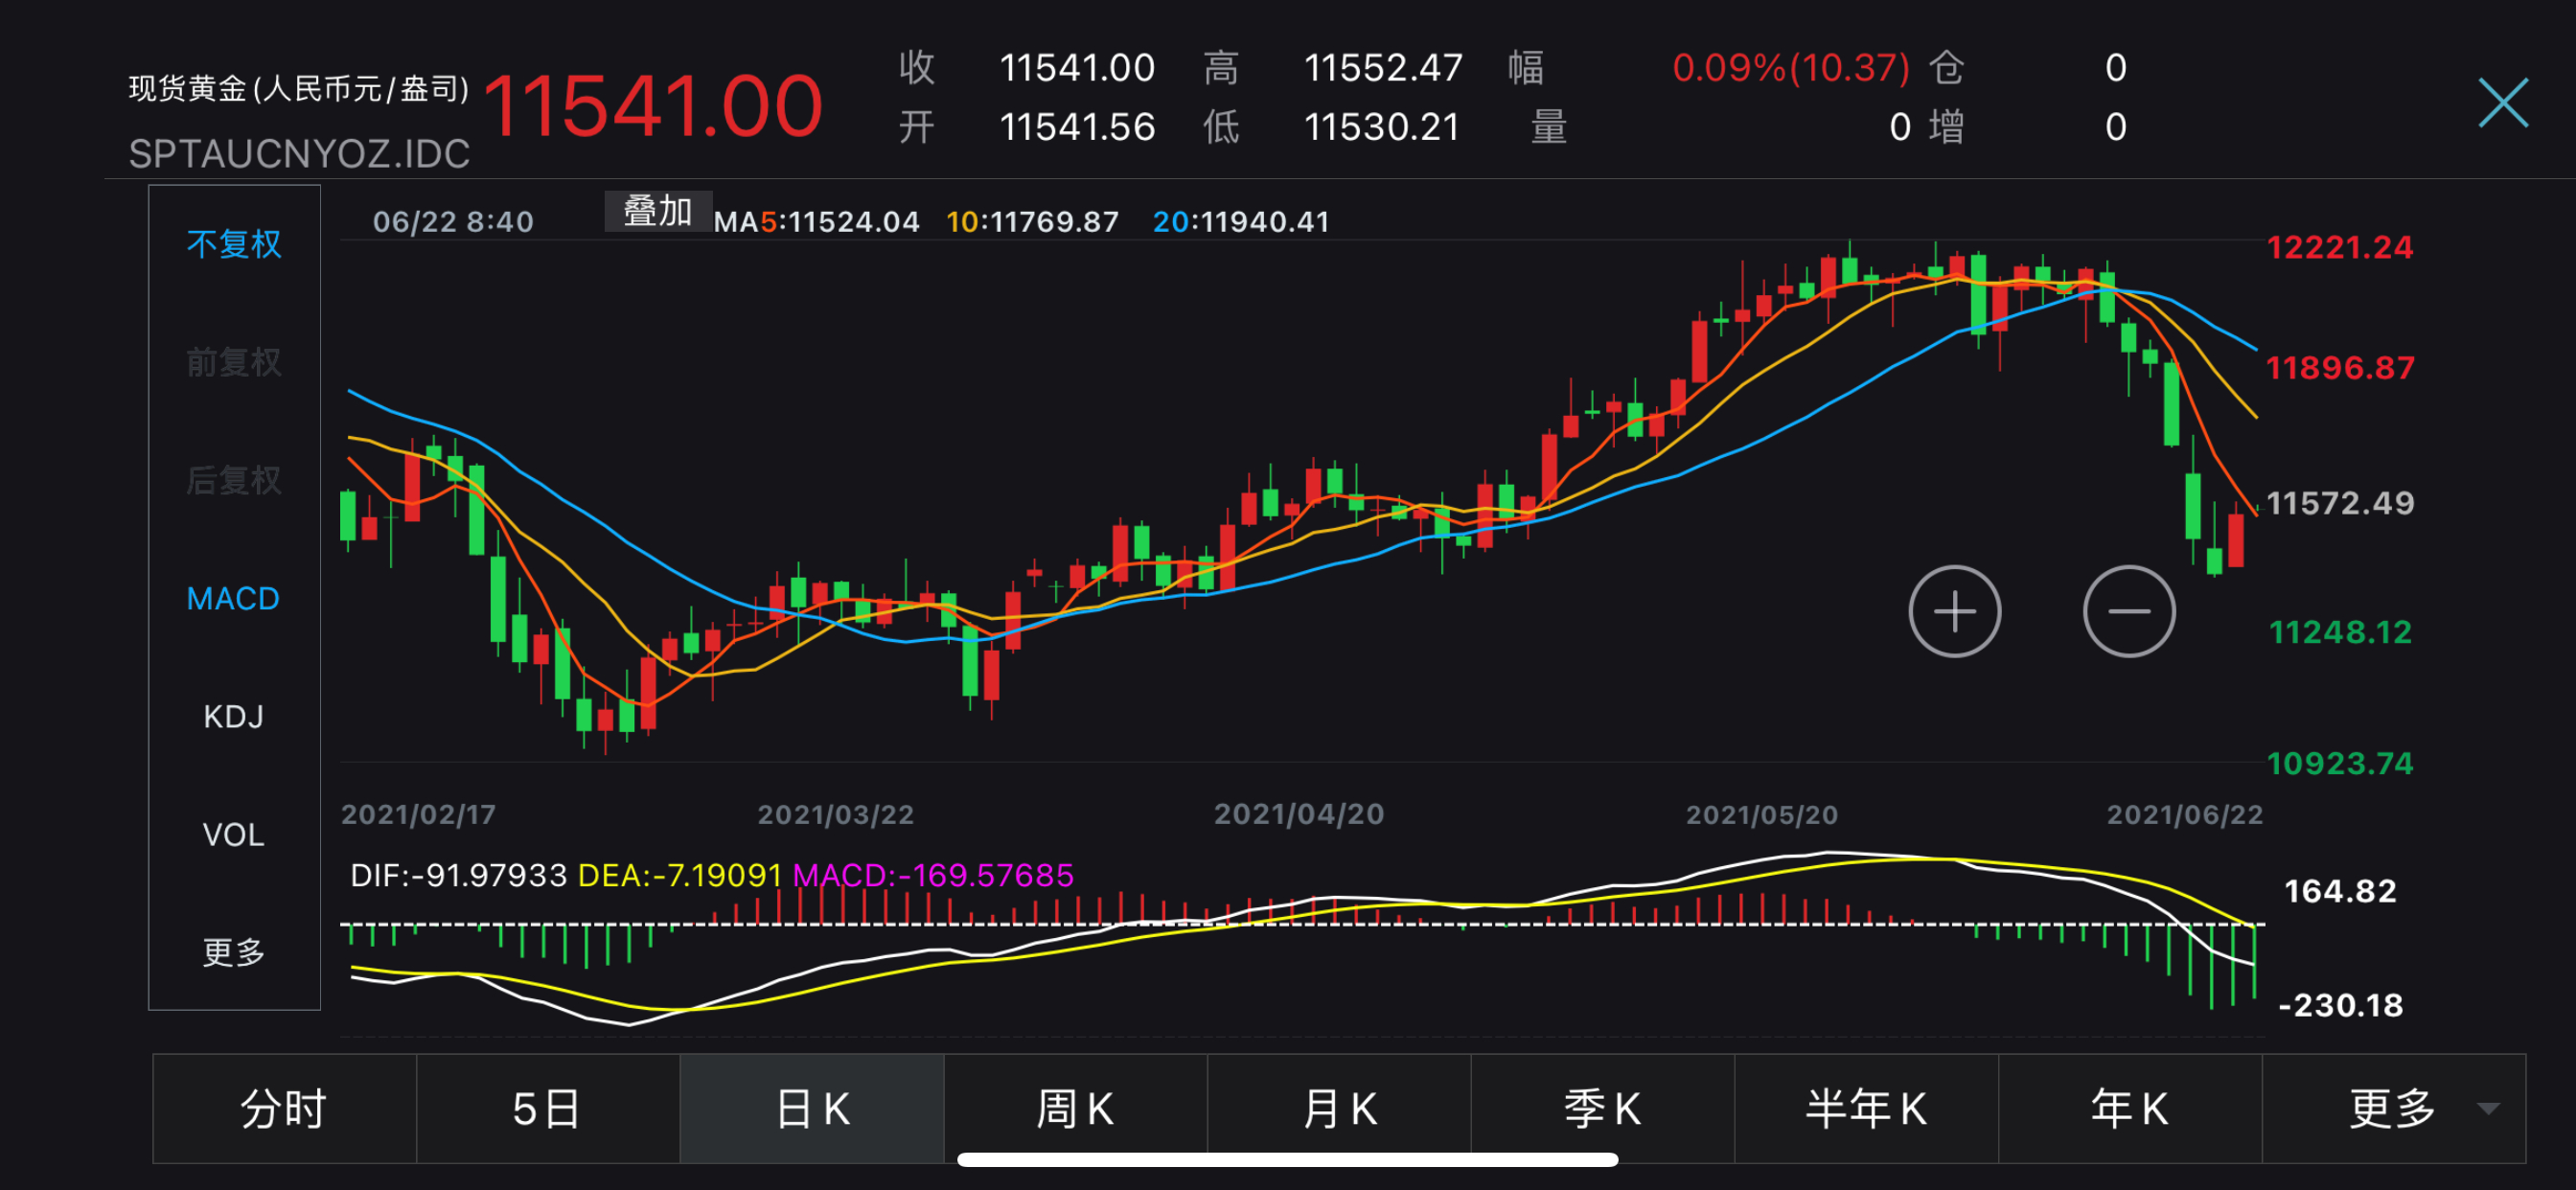Switch to 分时 tab

tap(284, 1108)
